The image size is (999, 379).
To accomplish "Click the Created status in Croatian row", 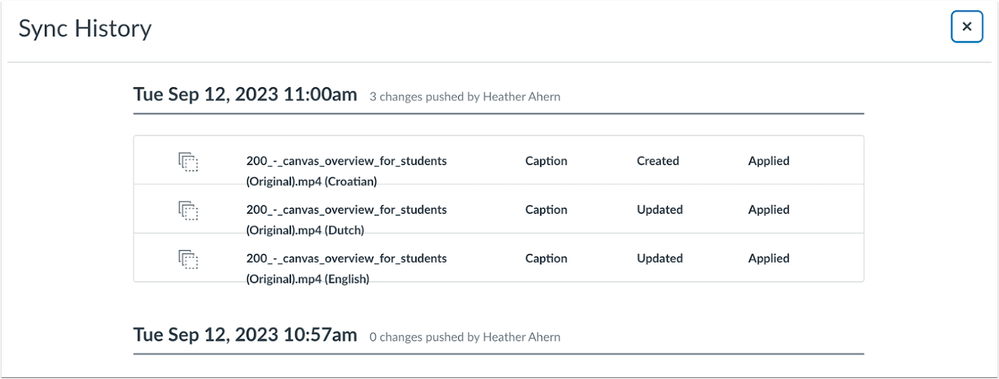I will pyautogui.click(x=658, y=161).
